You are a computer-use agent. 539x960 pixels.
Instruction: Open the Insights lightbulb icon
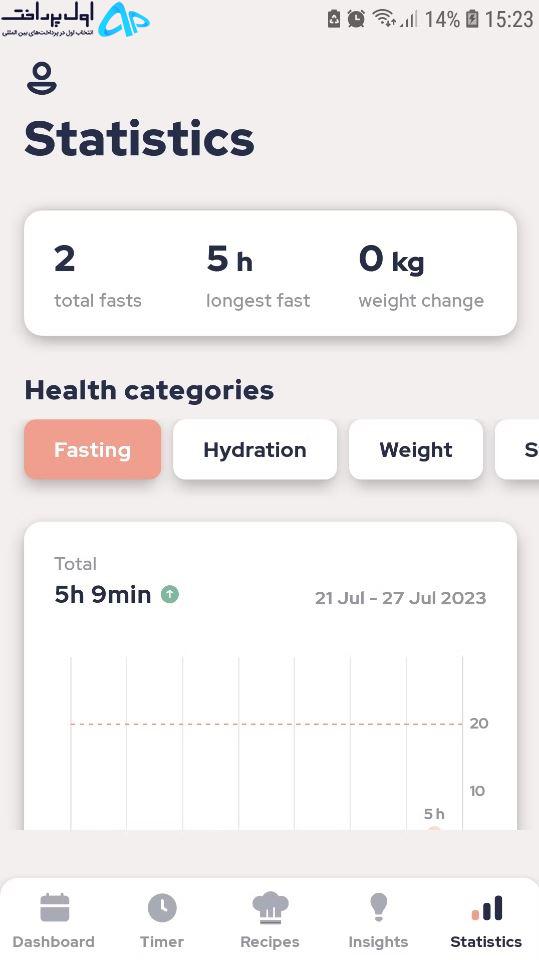pos(378,907)
